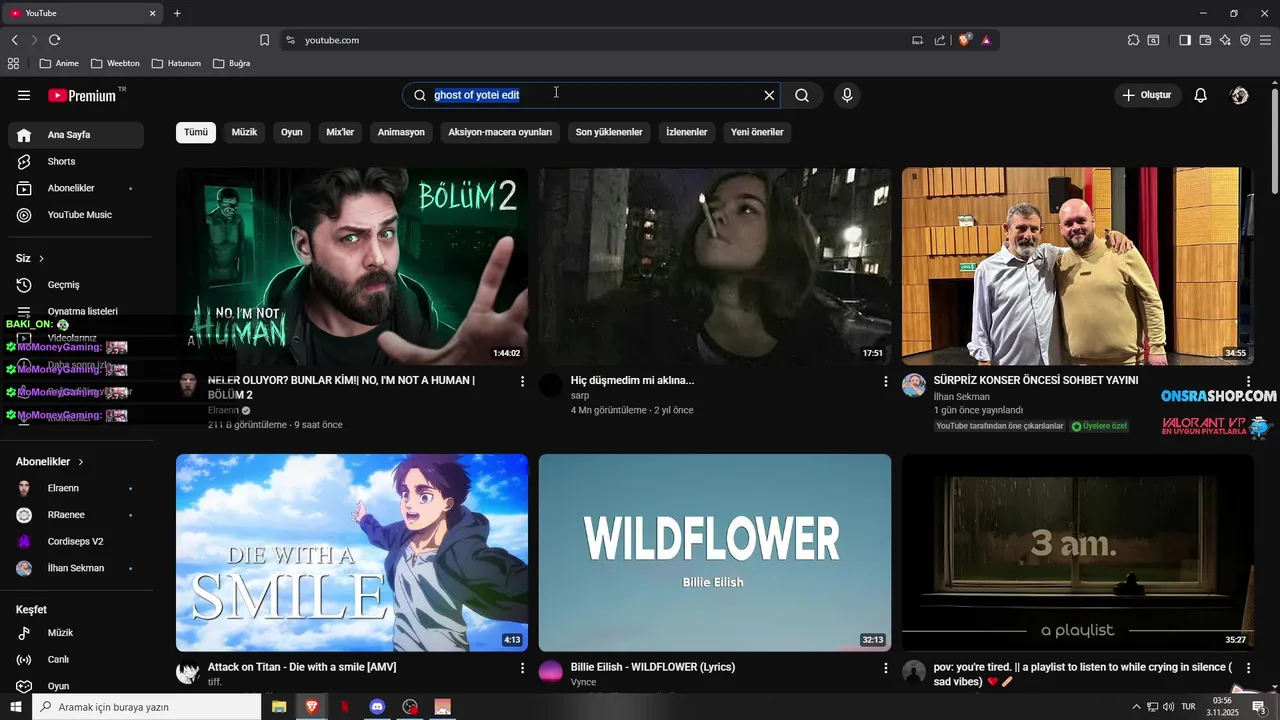Image resolution: width=1280 pixels, height=720 pixels.
Task: Open more options for NELER OLUYOR video
Action: (x=522, y=381)
